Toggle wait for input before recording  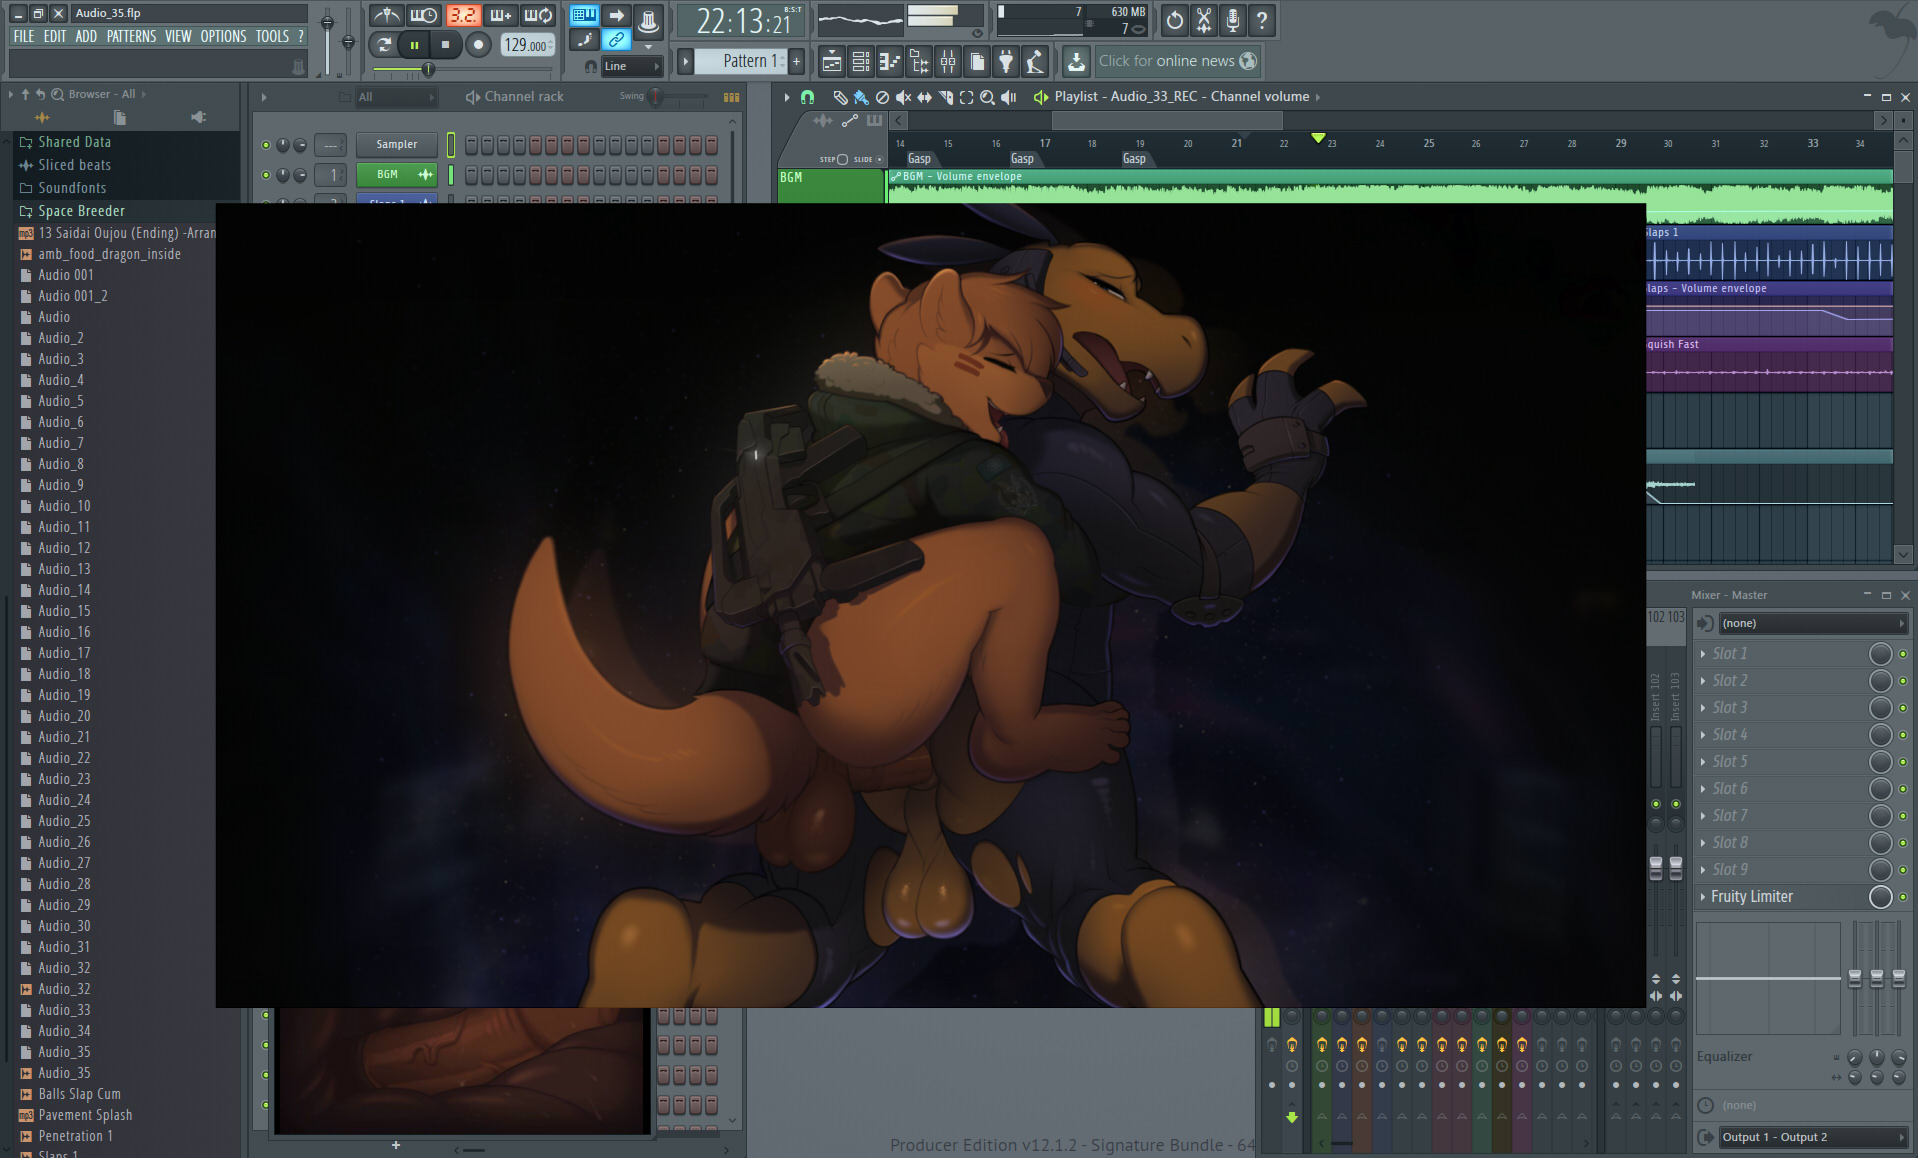point(424,16)
